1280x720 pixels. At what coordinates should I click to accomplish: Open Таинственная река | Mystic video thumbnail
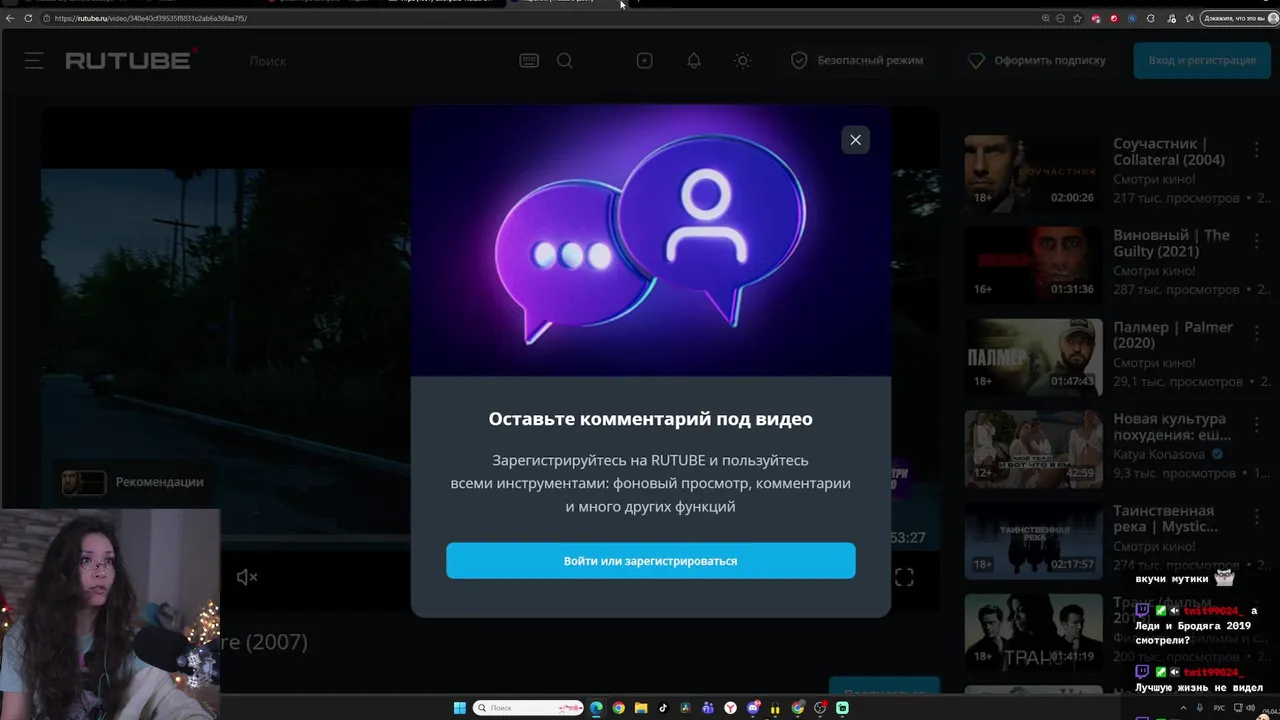1033,541
